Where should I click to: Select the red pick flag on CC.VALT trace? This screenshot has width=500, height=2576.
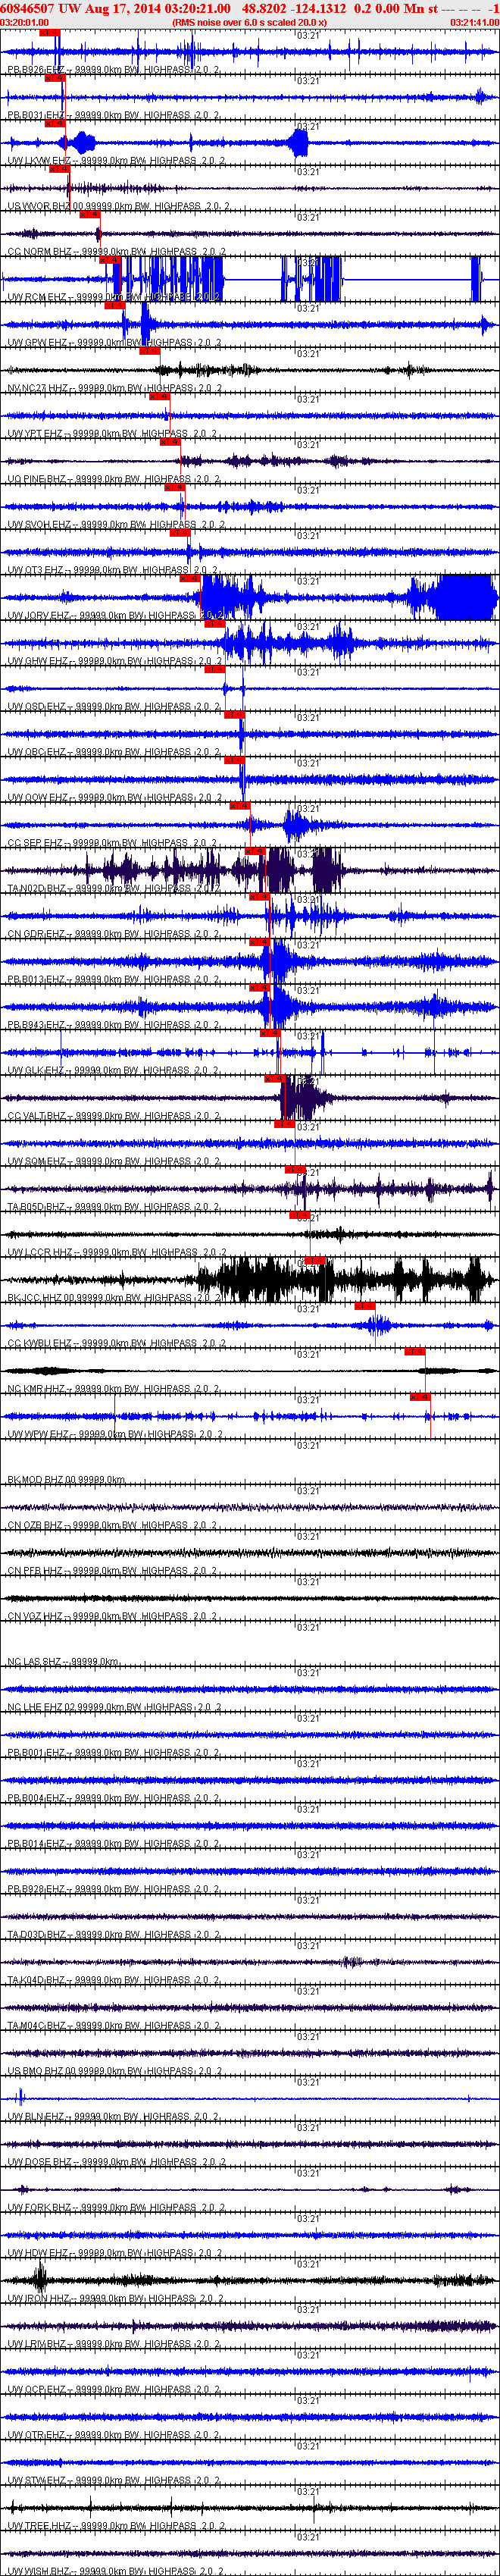pos(274,1079)
